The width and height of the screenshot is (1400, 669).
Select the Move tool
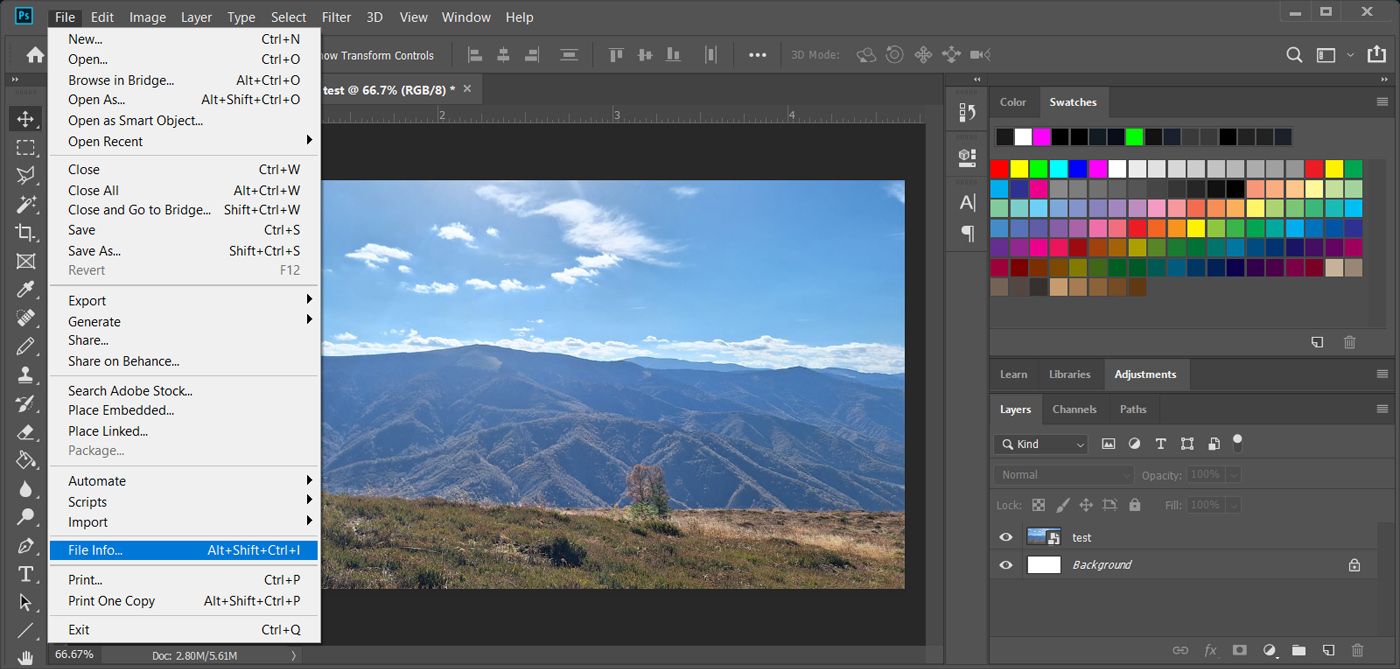(26, 118)
